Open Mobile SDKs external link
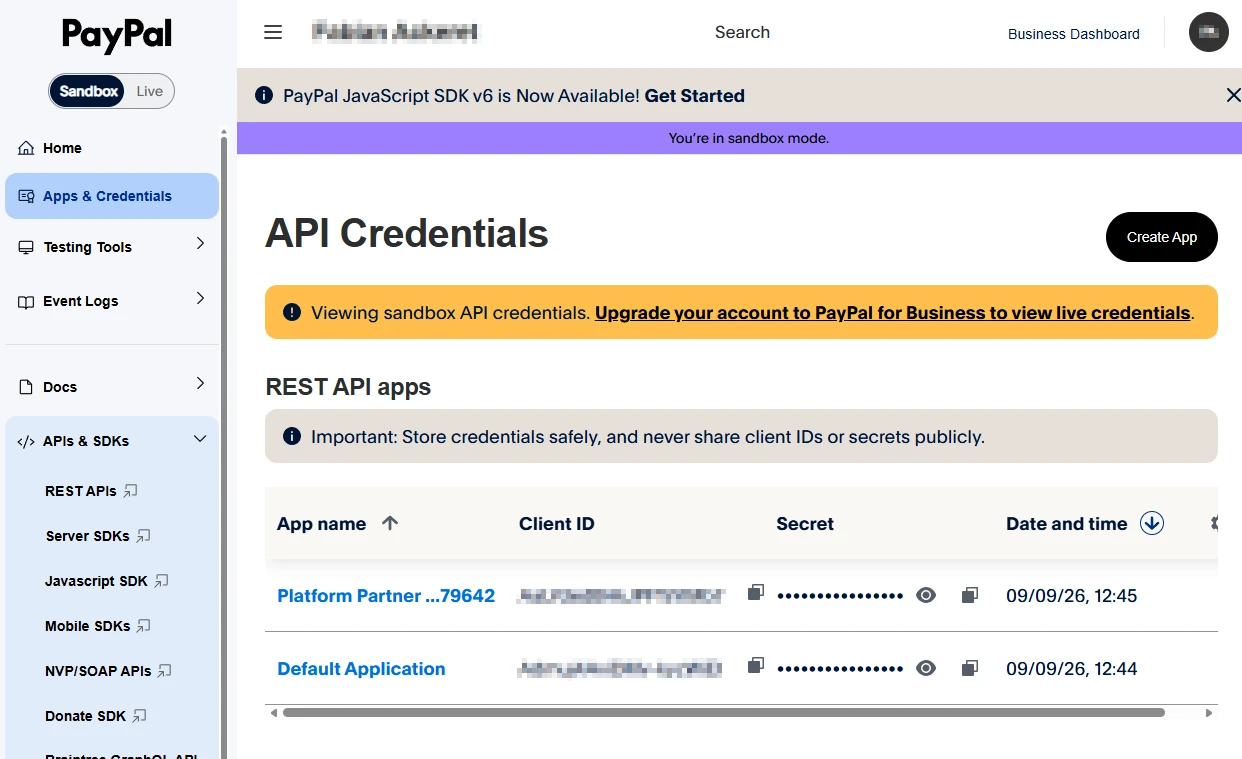Viewport: 1242px width, 759px height. (98, 626)
